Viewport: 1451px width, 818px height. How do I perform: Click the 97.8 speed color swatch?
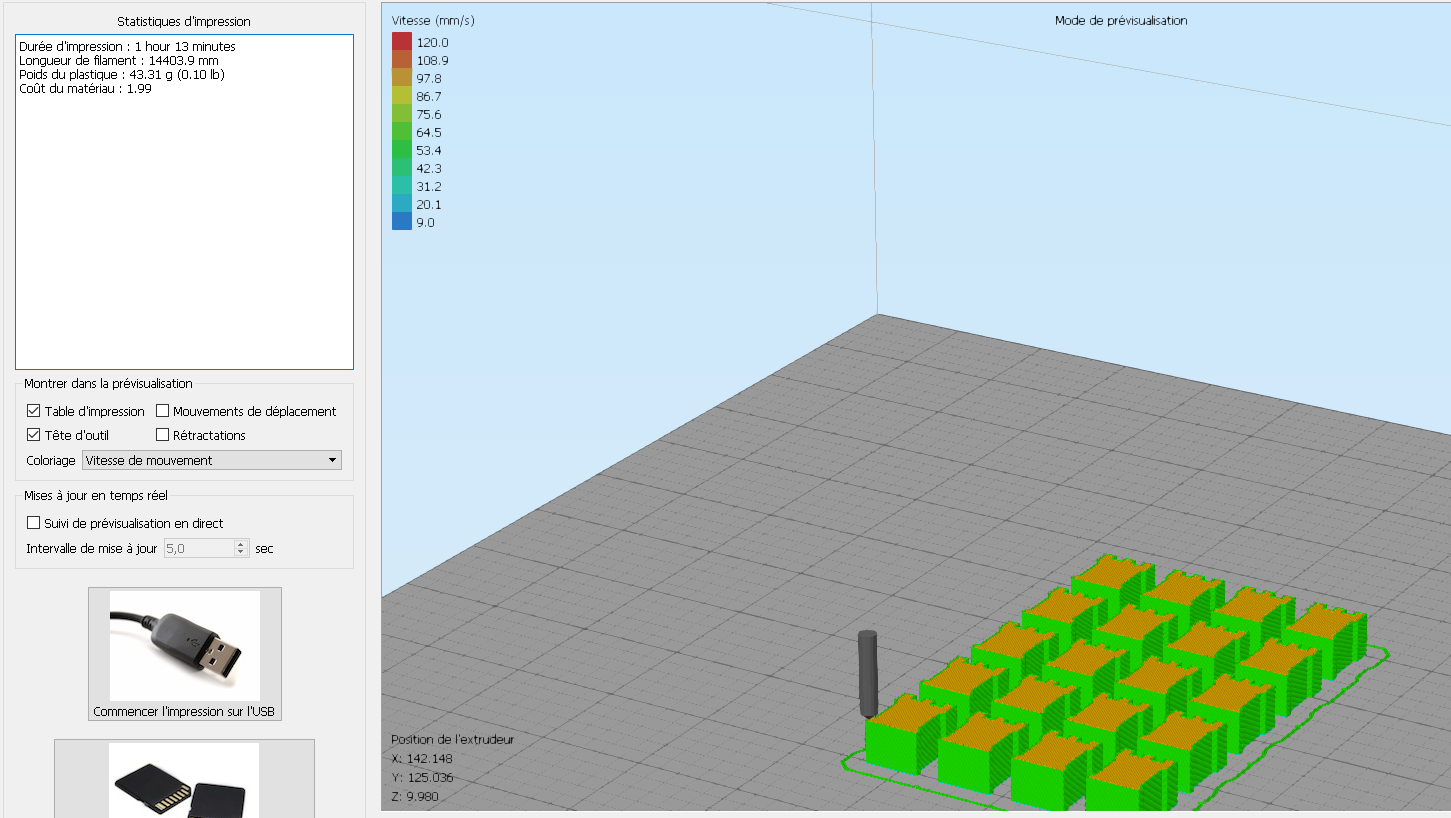pos(402,78)
